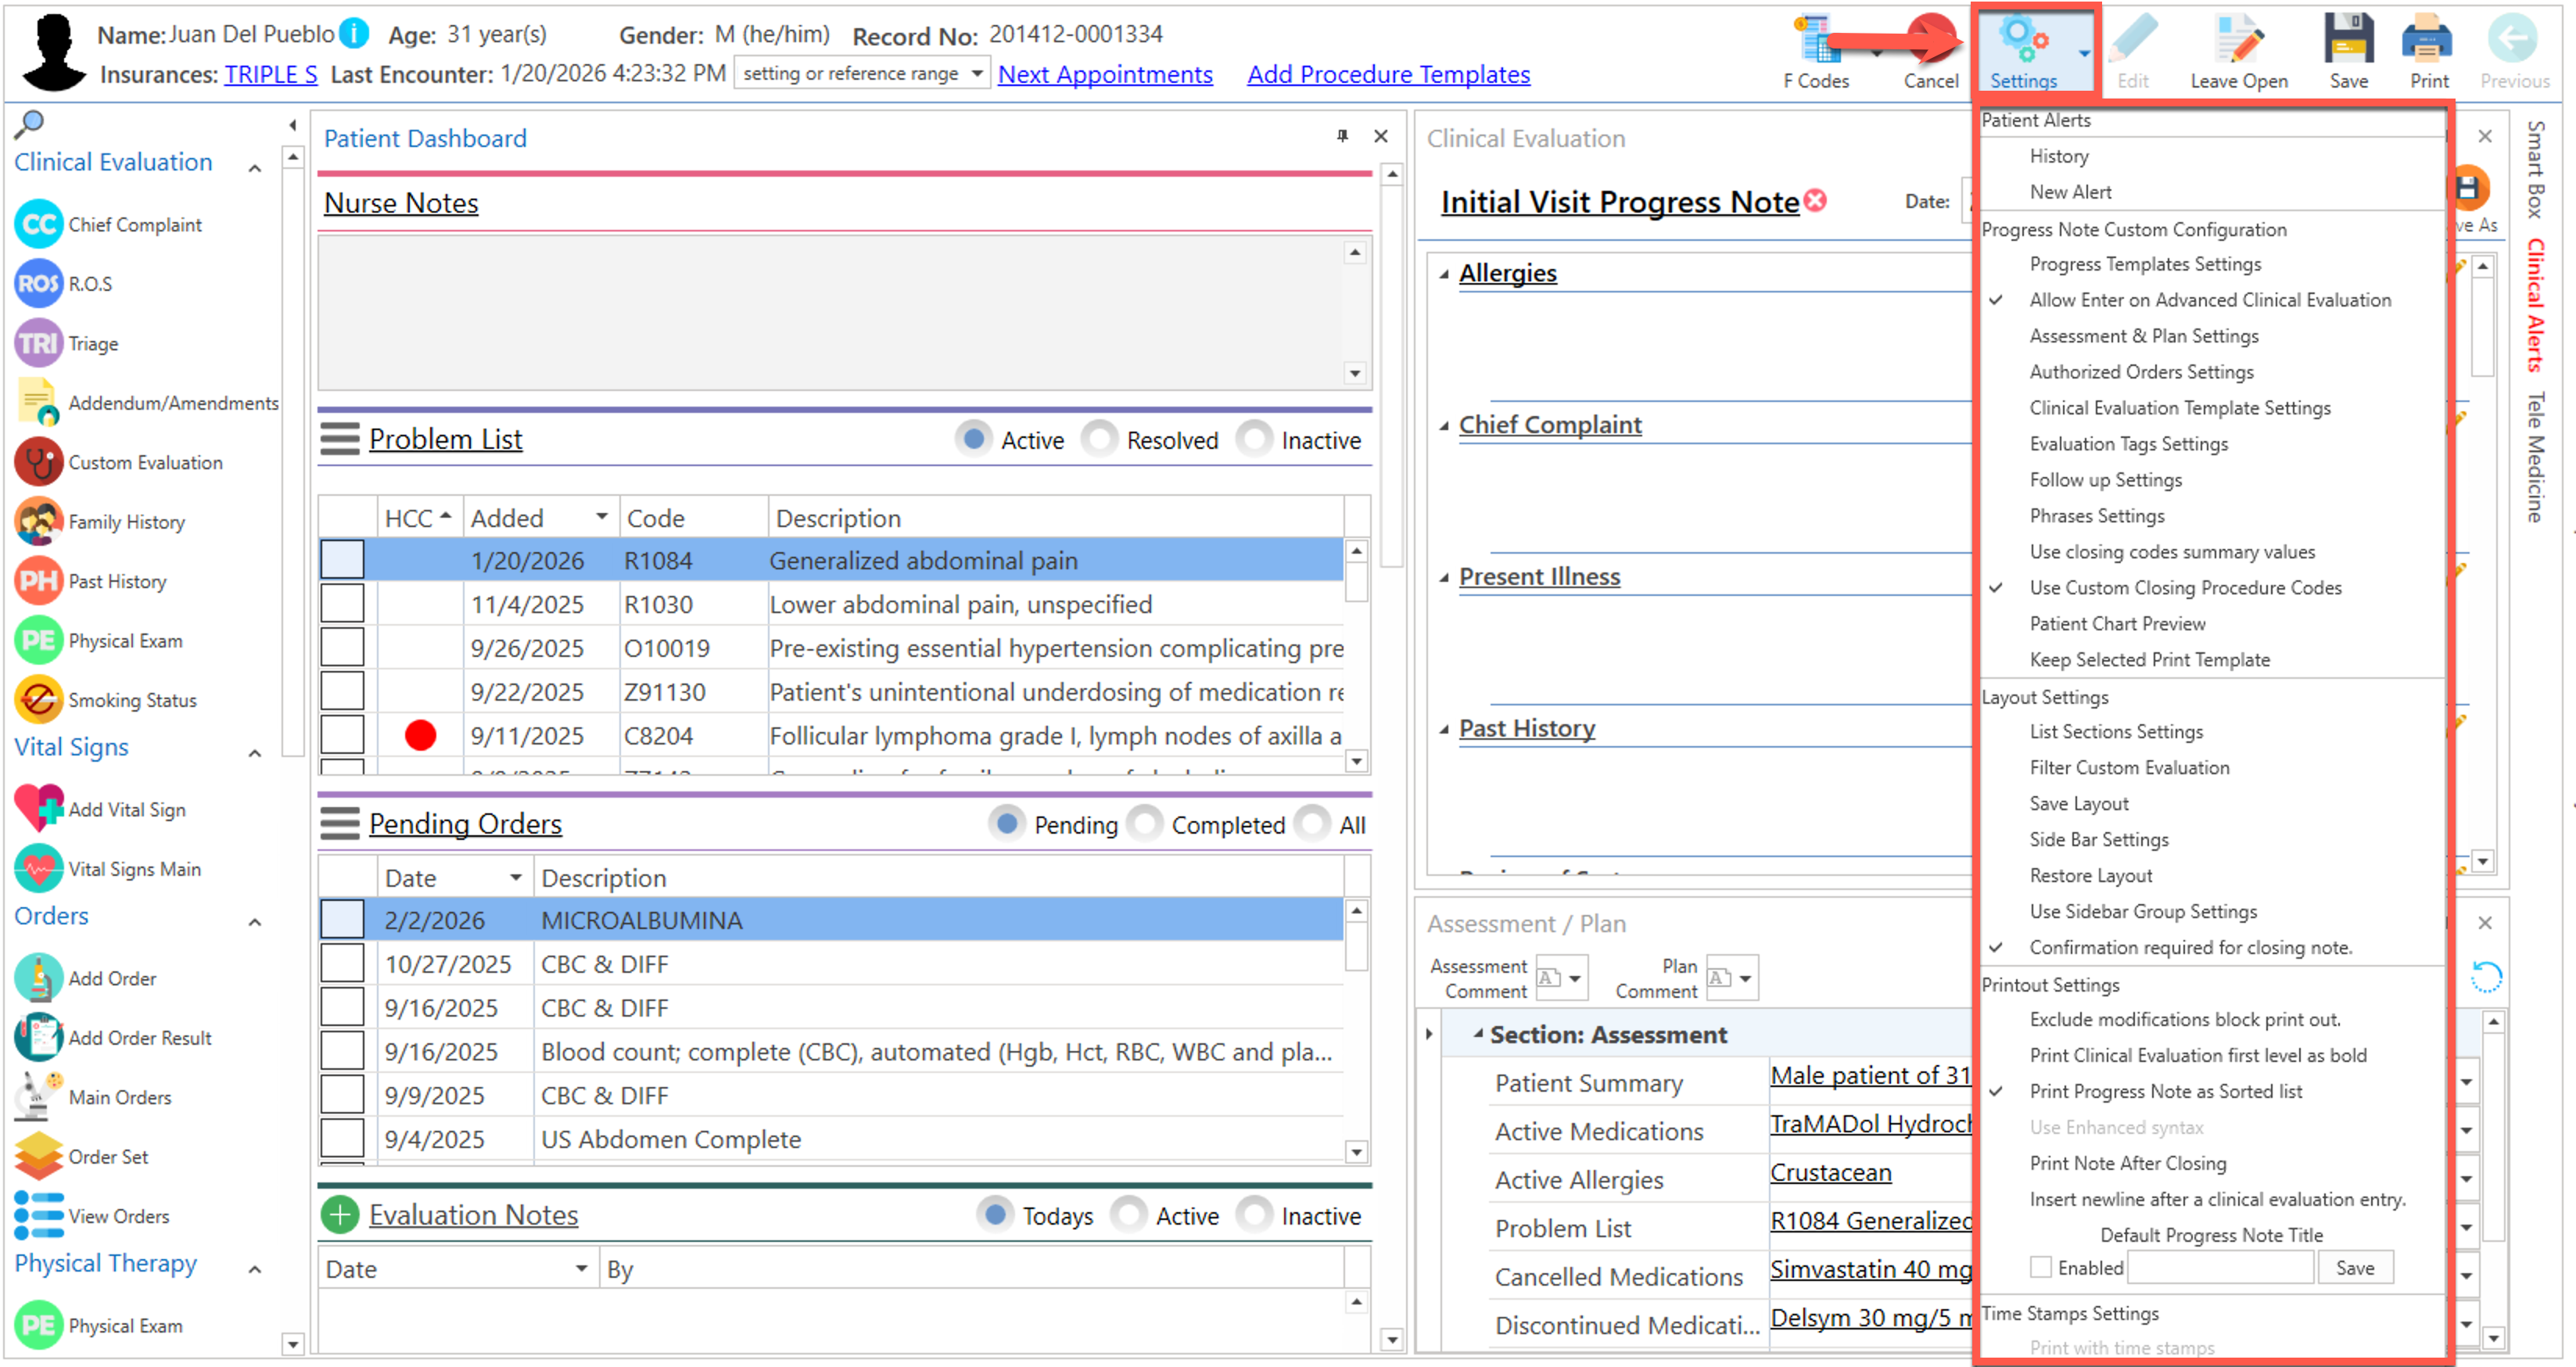
Task: Open the Triage icon in sidebar
Action: point(38,344)
